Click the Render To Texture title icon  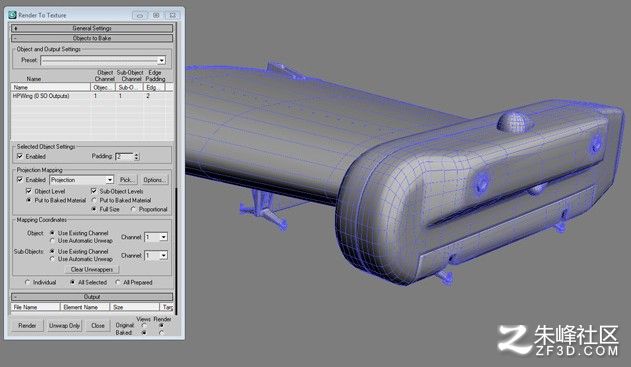[12, 15]
